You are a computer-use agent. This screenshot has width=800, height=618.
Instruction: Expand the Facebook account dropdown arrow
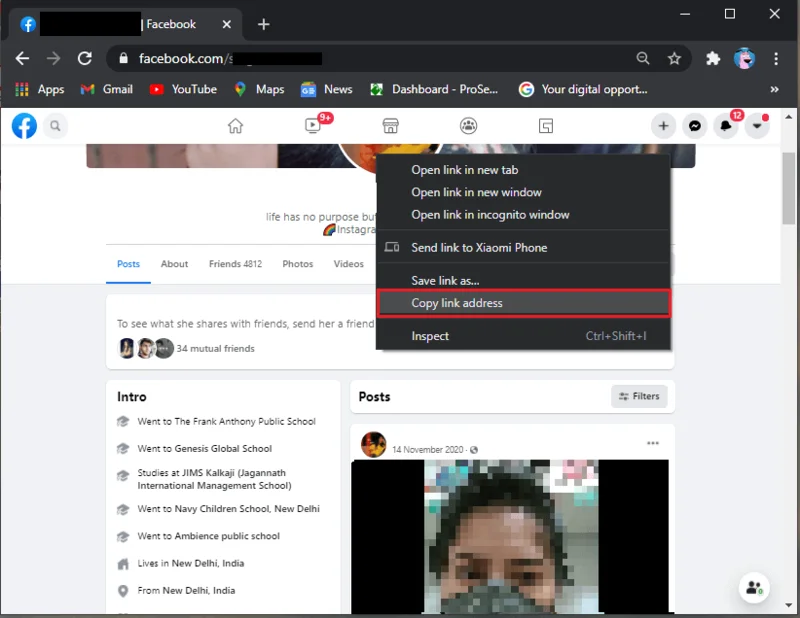(758, 126)
